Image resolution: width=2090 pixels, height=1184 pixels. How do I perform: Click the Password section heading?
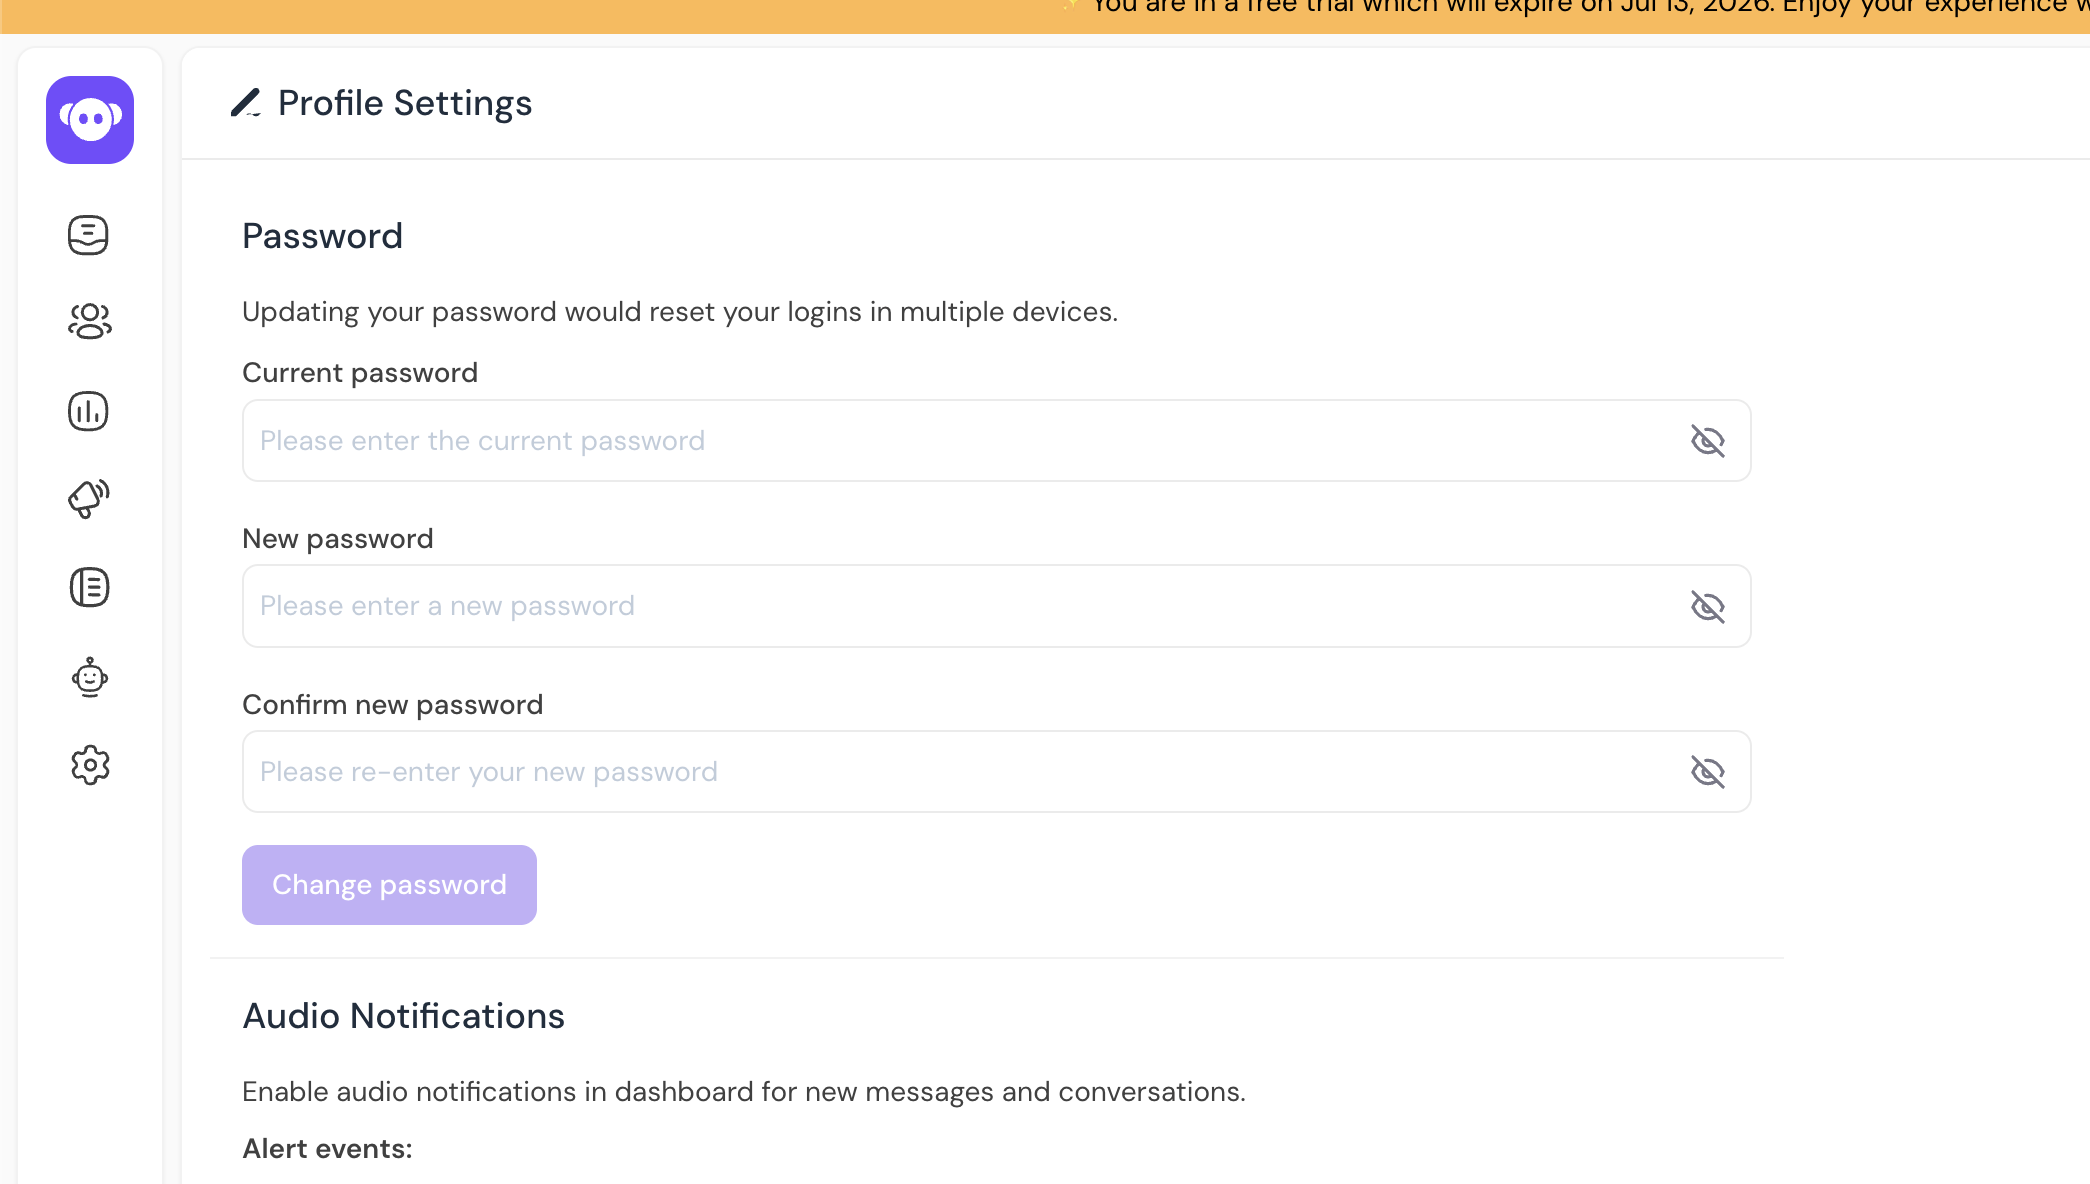point(322,236)
